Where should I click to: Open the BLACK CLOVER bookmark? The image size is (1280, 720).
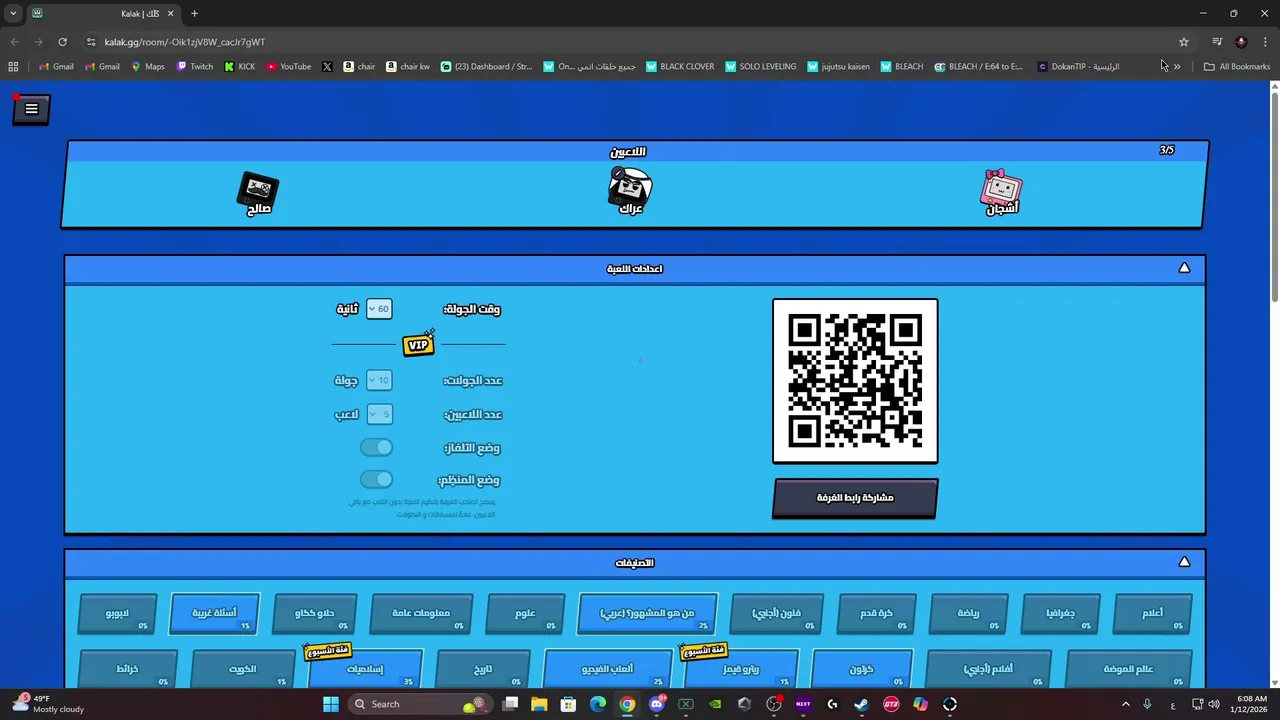tap(680, 67)
